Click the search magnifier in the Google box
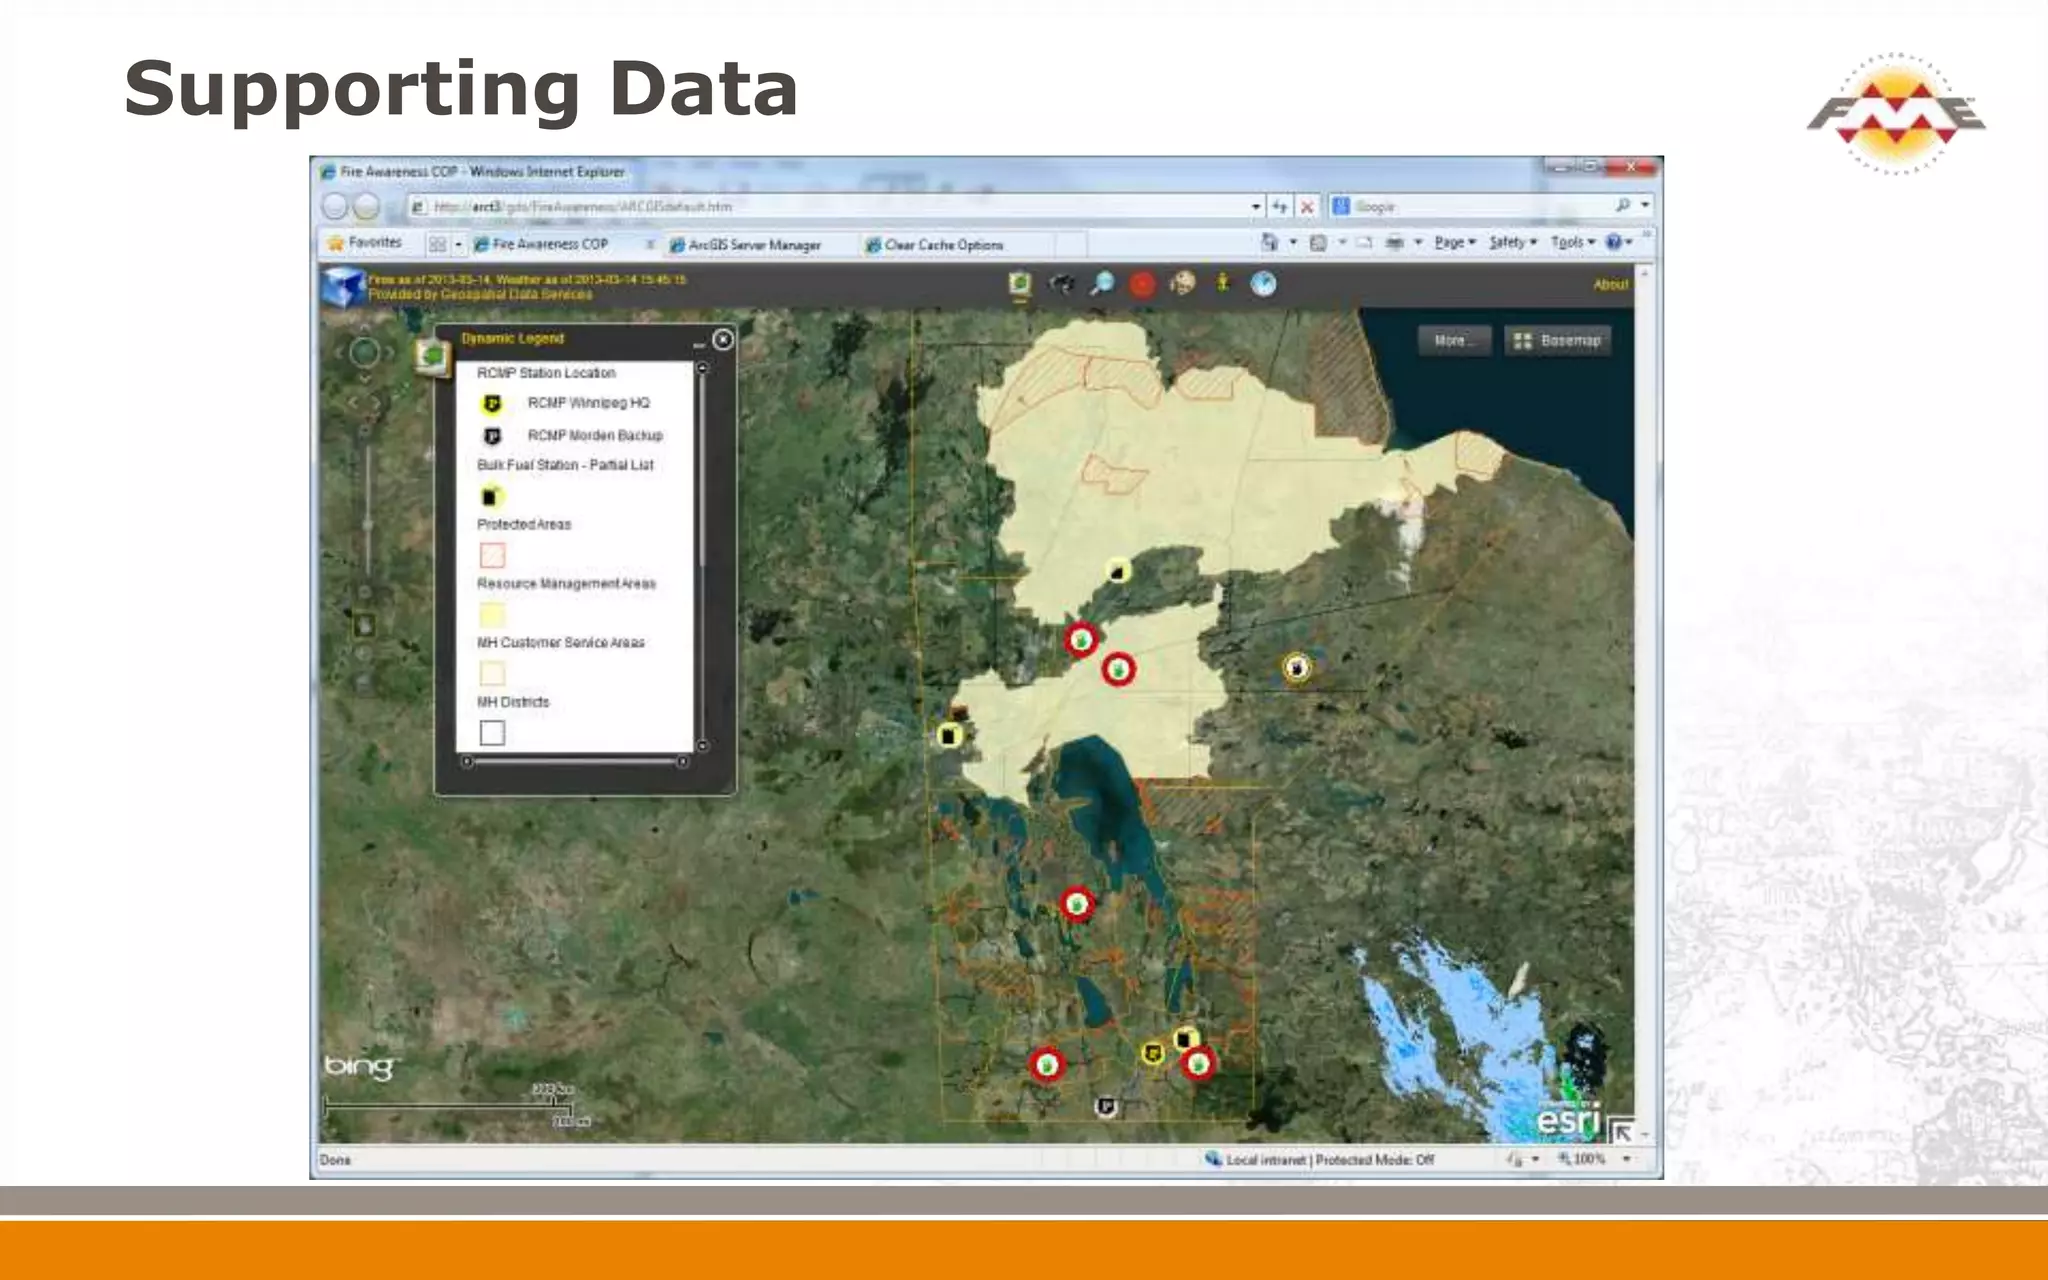 coord(1622,205)
